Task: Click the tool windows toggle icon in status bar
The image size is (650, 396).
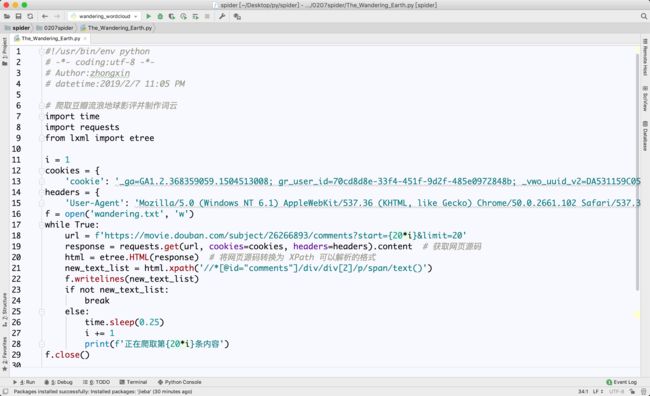Action: coord(5,391)
